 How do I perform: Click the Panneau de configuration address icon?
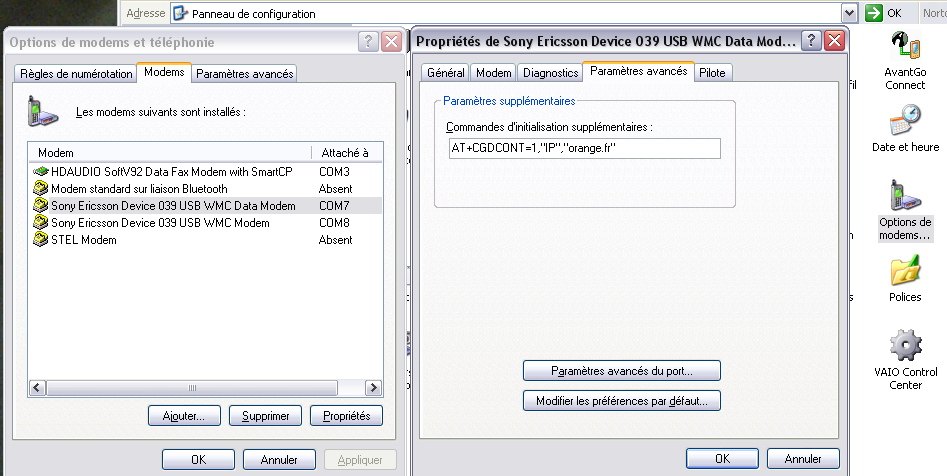180,13
